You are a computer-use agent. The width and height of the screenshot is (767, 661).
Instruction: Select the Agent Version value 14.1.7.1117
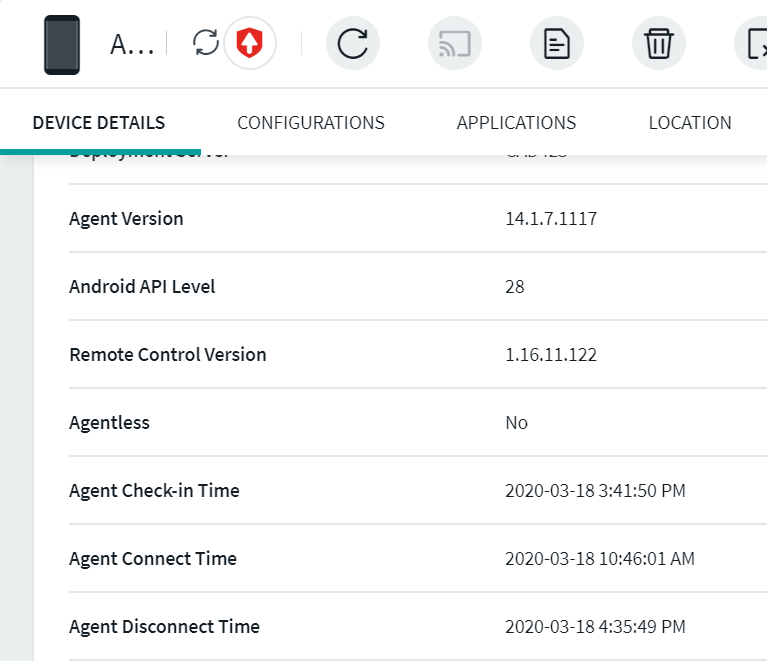551,219
